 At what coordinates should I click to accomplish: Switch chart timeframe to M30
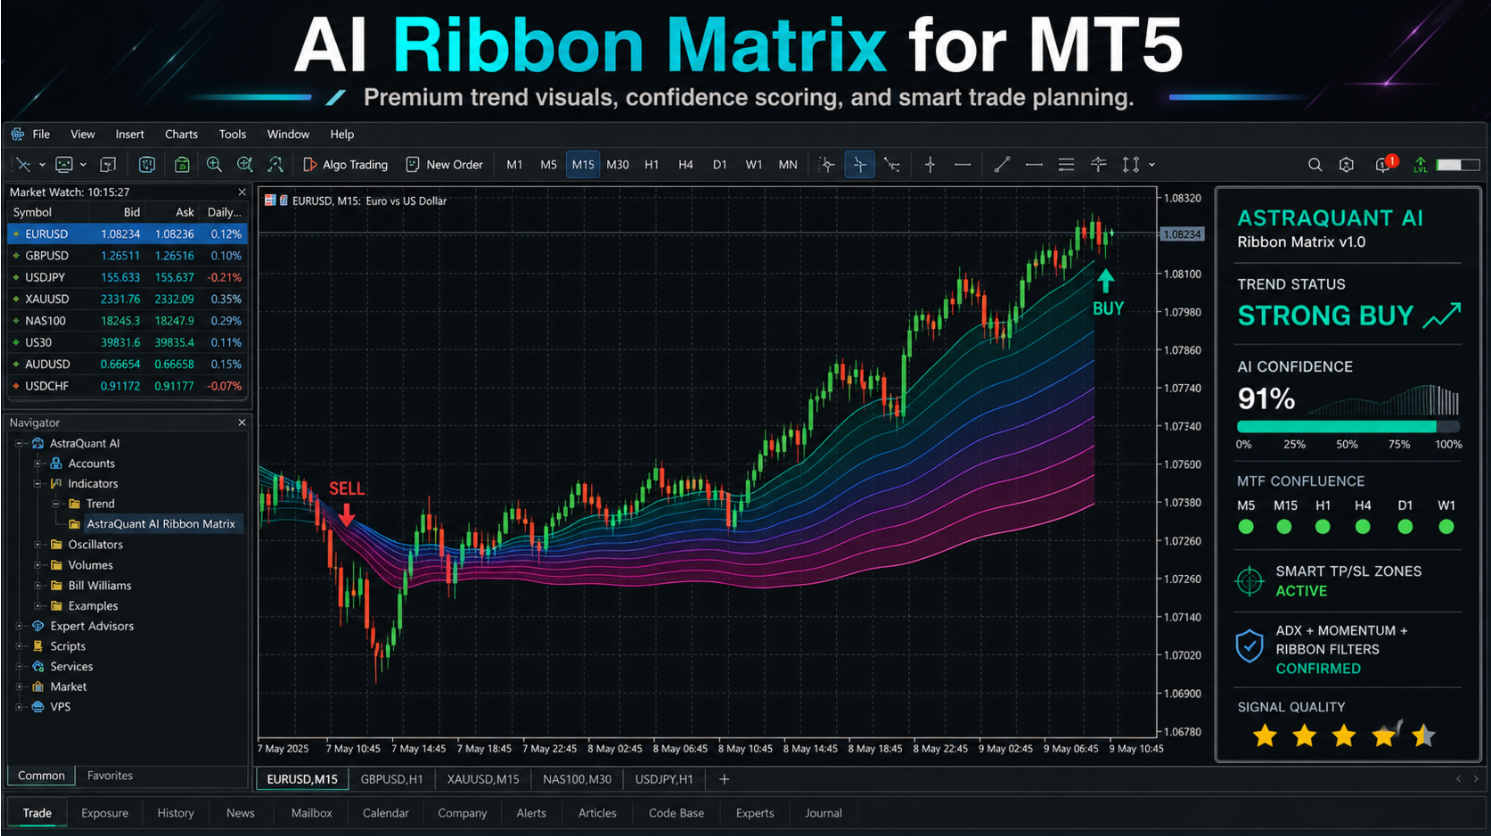pyautogui.click(x=618, y=165)
